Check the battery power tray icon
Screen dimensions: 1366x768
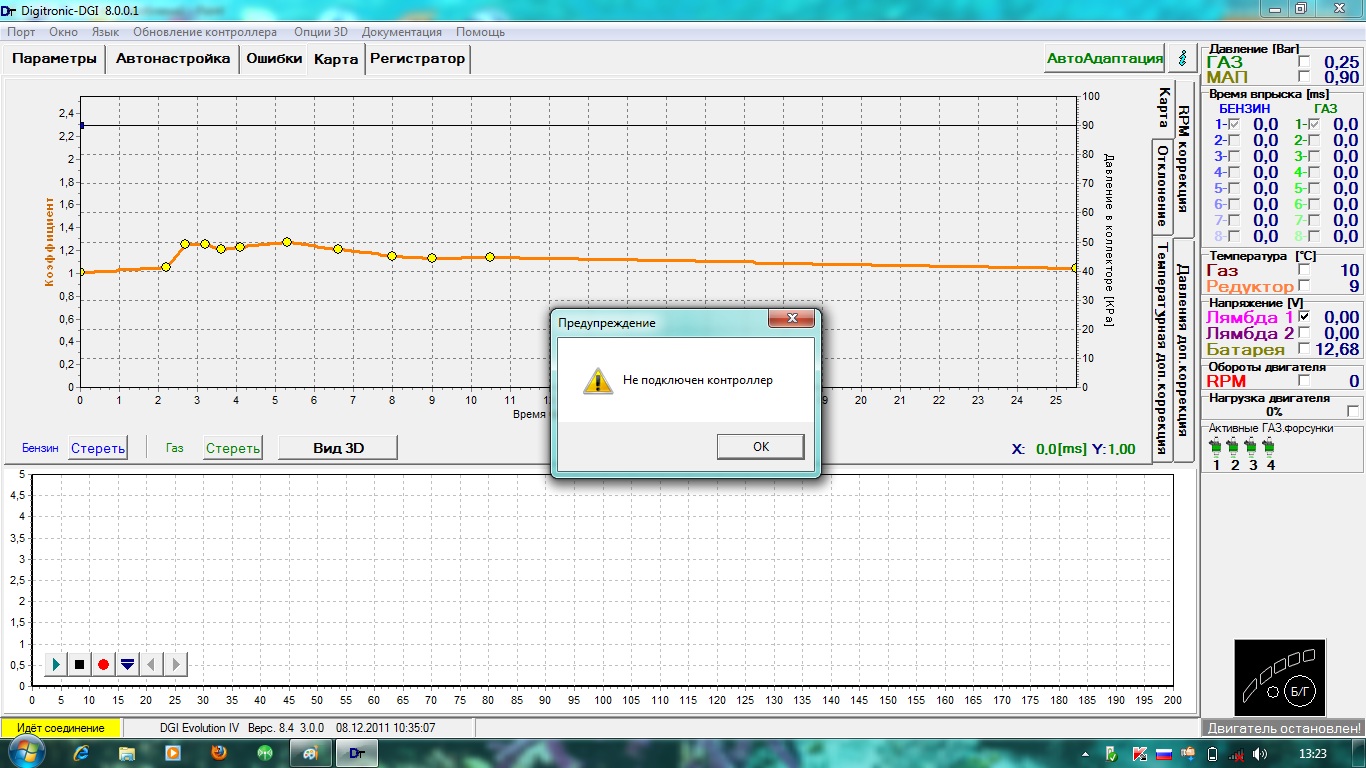pyautogui.click(x=1213, y=753)
